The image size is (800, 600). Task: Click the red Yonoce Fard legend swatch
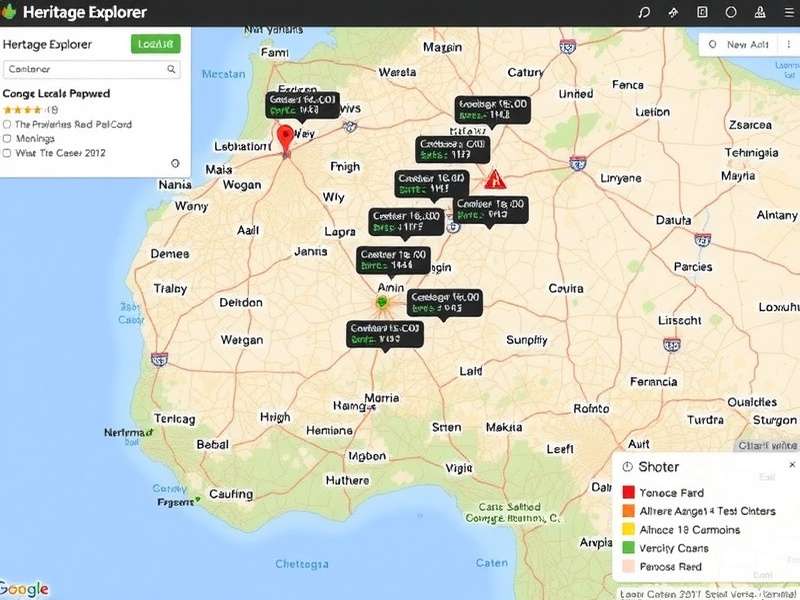click(x=628, y=493)
